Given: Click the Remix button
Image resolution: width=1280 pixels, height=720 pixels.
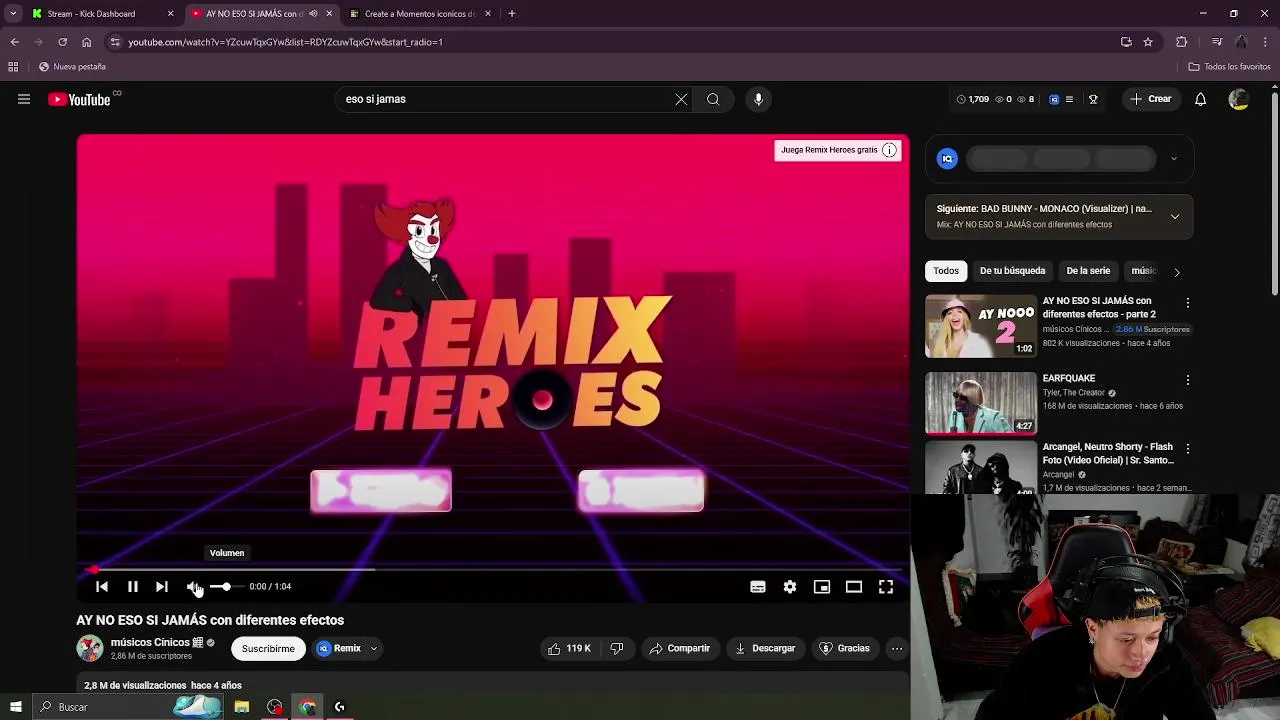Looking at the screenshot, I should point(339,649).
